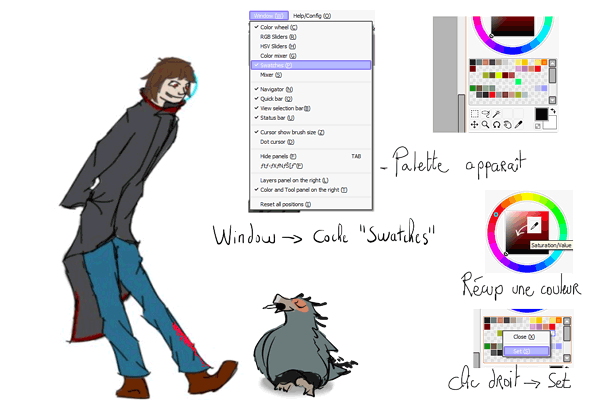Image resolution: width=600 pixels, height=400 pixels.
Task: Select the Magic Wand tool
Action: tap(496, 114)
